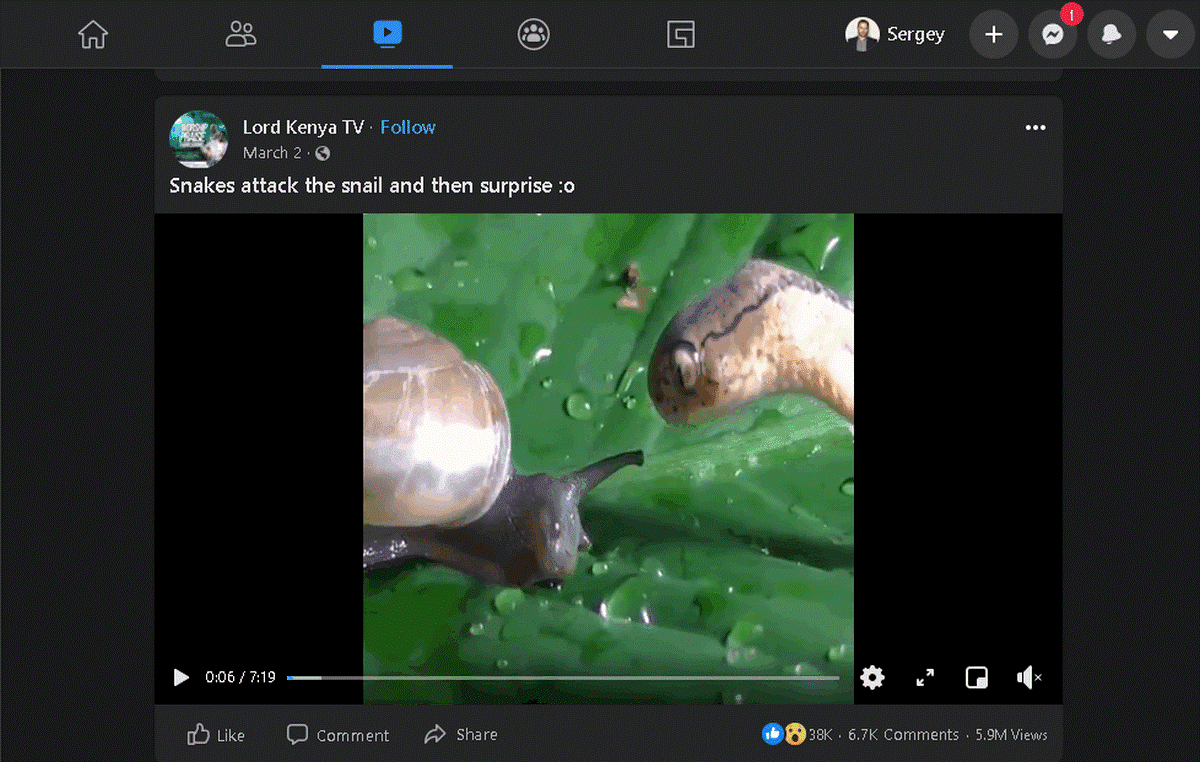The width and height of the screenshot is (1200, 762).
Task: Click the '5.9M Views' count
Action: tap(1011, 735)
